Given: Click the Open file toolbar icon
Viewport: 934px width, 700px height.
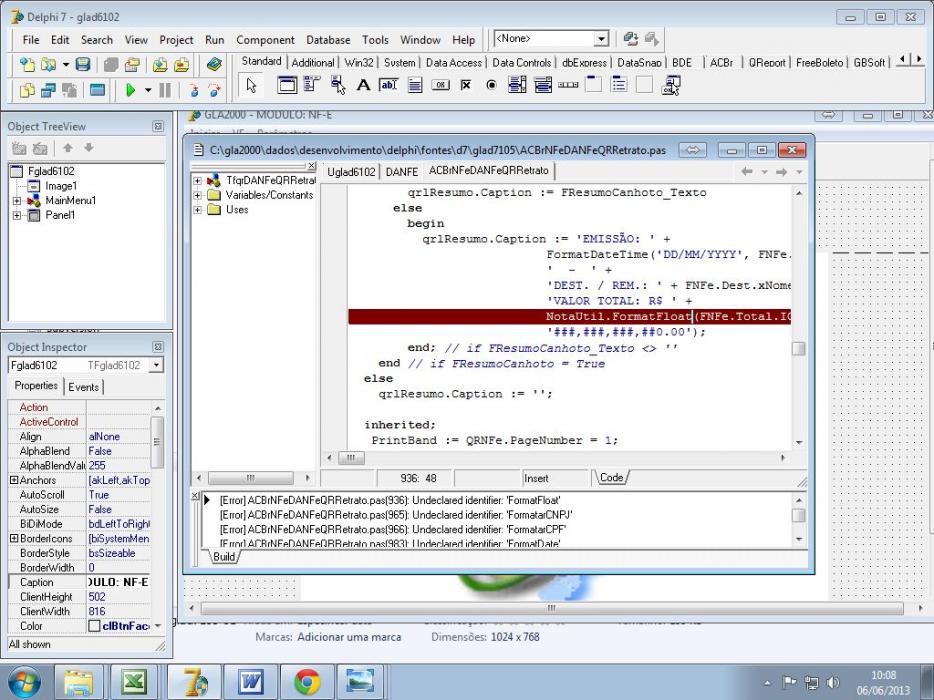Looking at the screenshot, I should (x=48, y=64).
